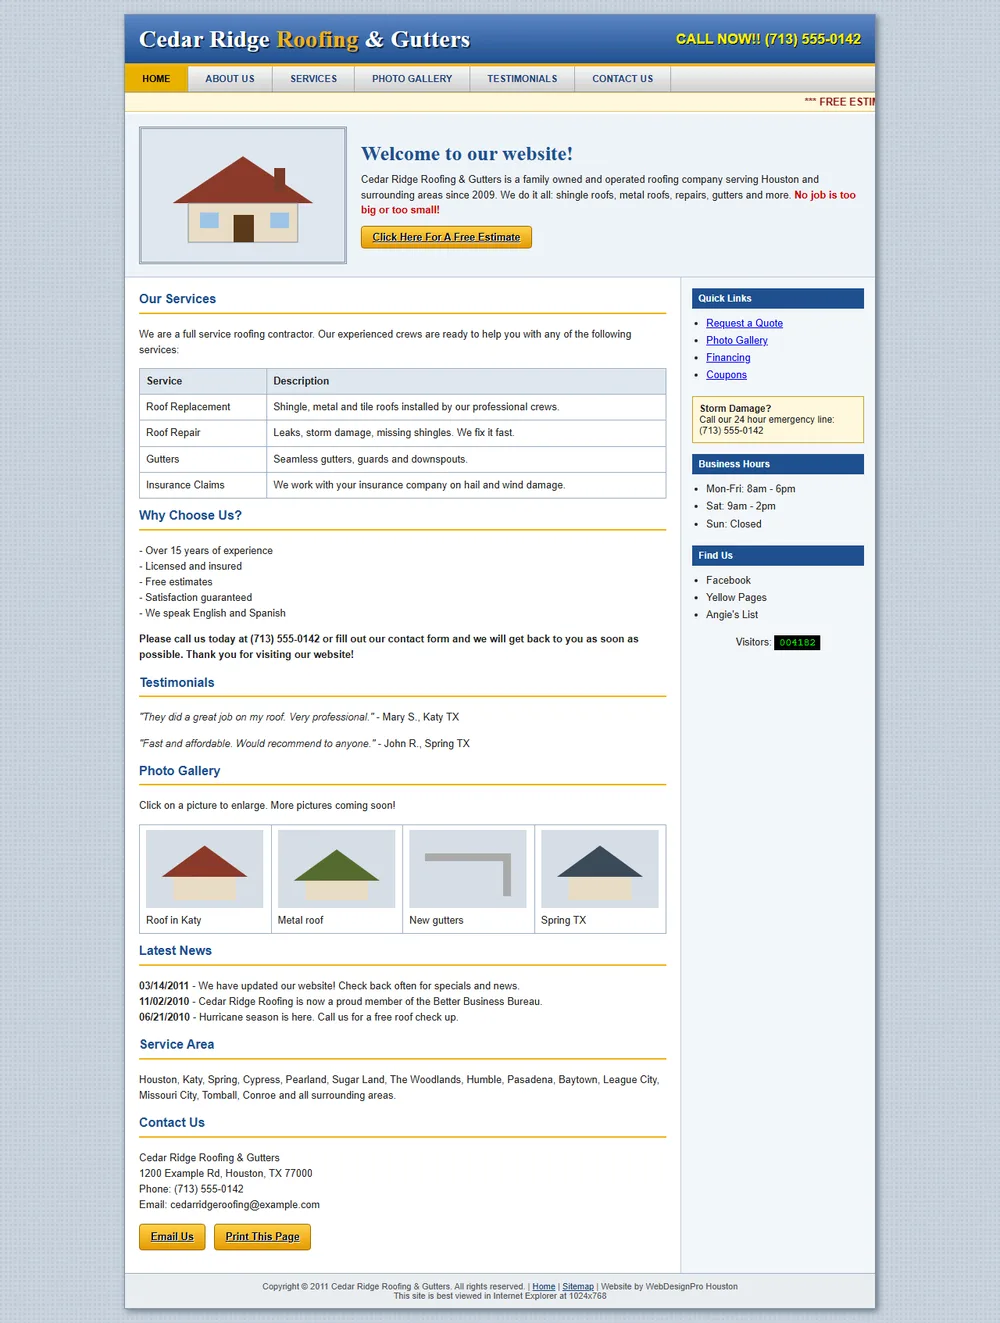
Task: Click the 06/21/2010 hurricane season news
Action: (x=299, y=1017)
